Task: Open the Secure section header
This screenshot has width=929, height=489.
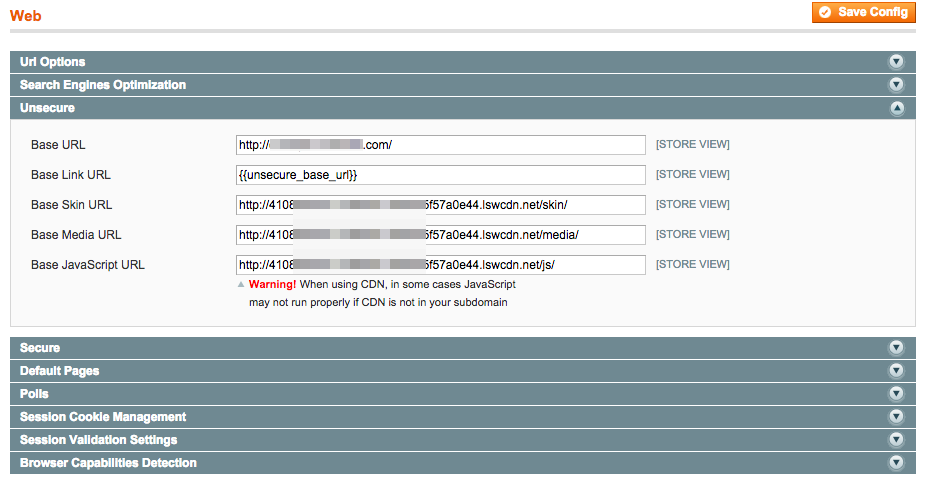Action: (x=40, y=348)
